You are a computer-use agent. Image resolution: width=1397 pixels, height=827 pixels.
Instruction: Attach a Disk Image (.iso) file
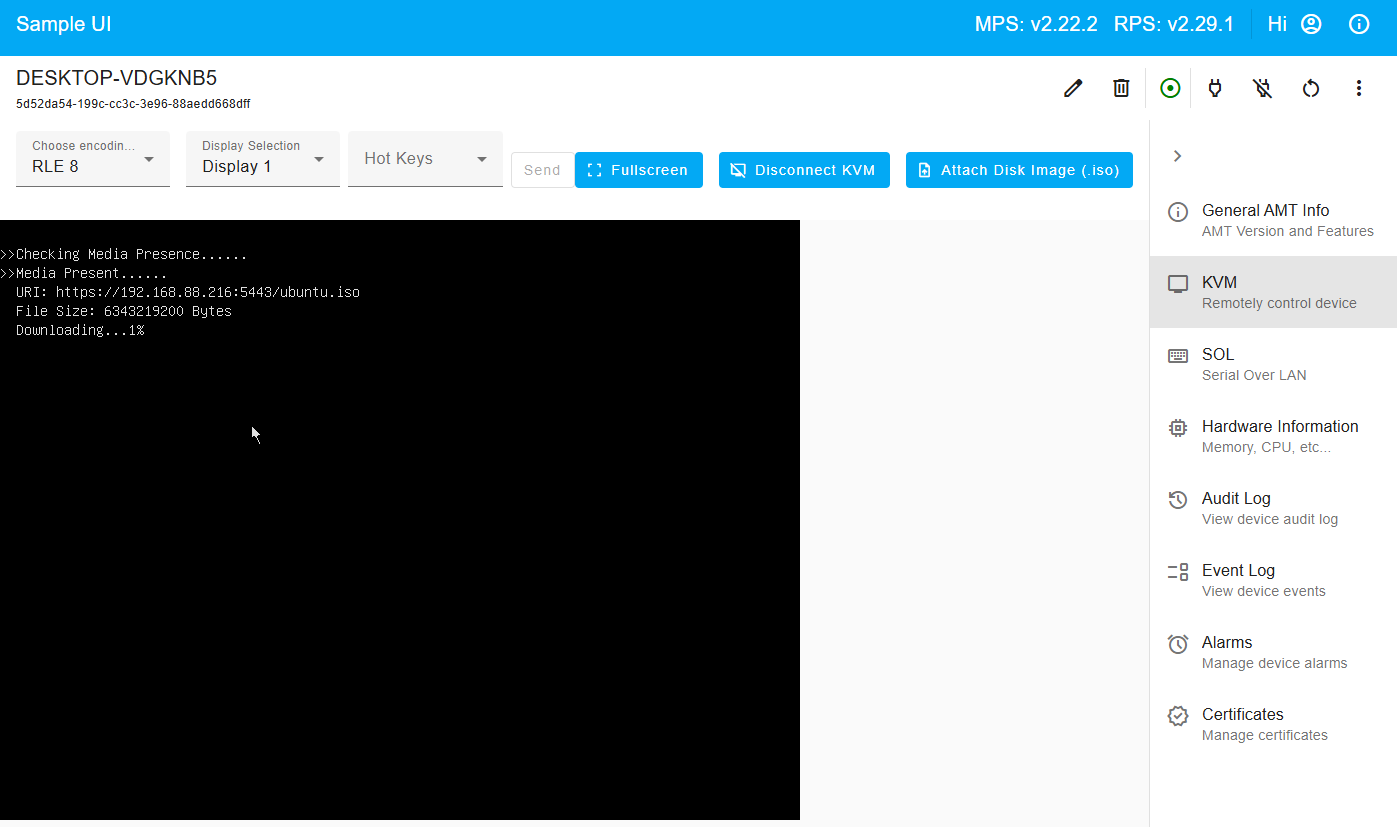tap(1018, 170)
